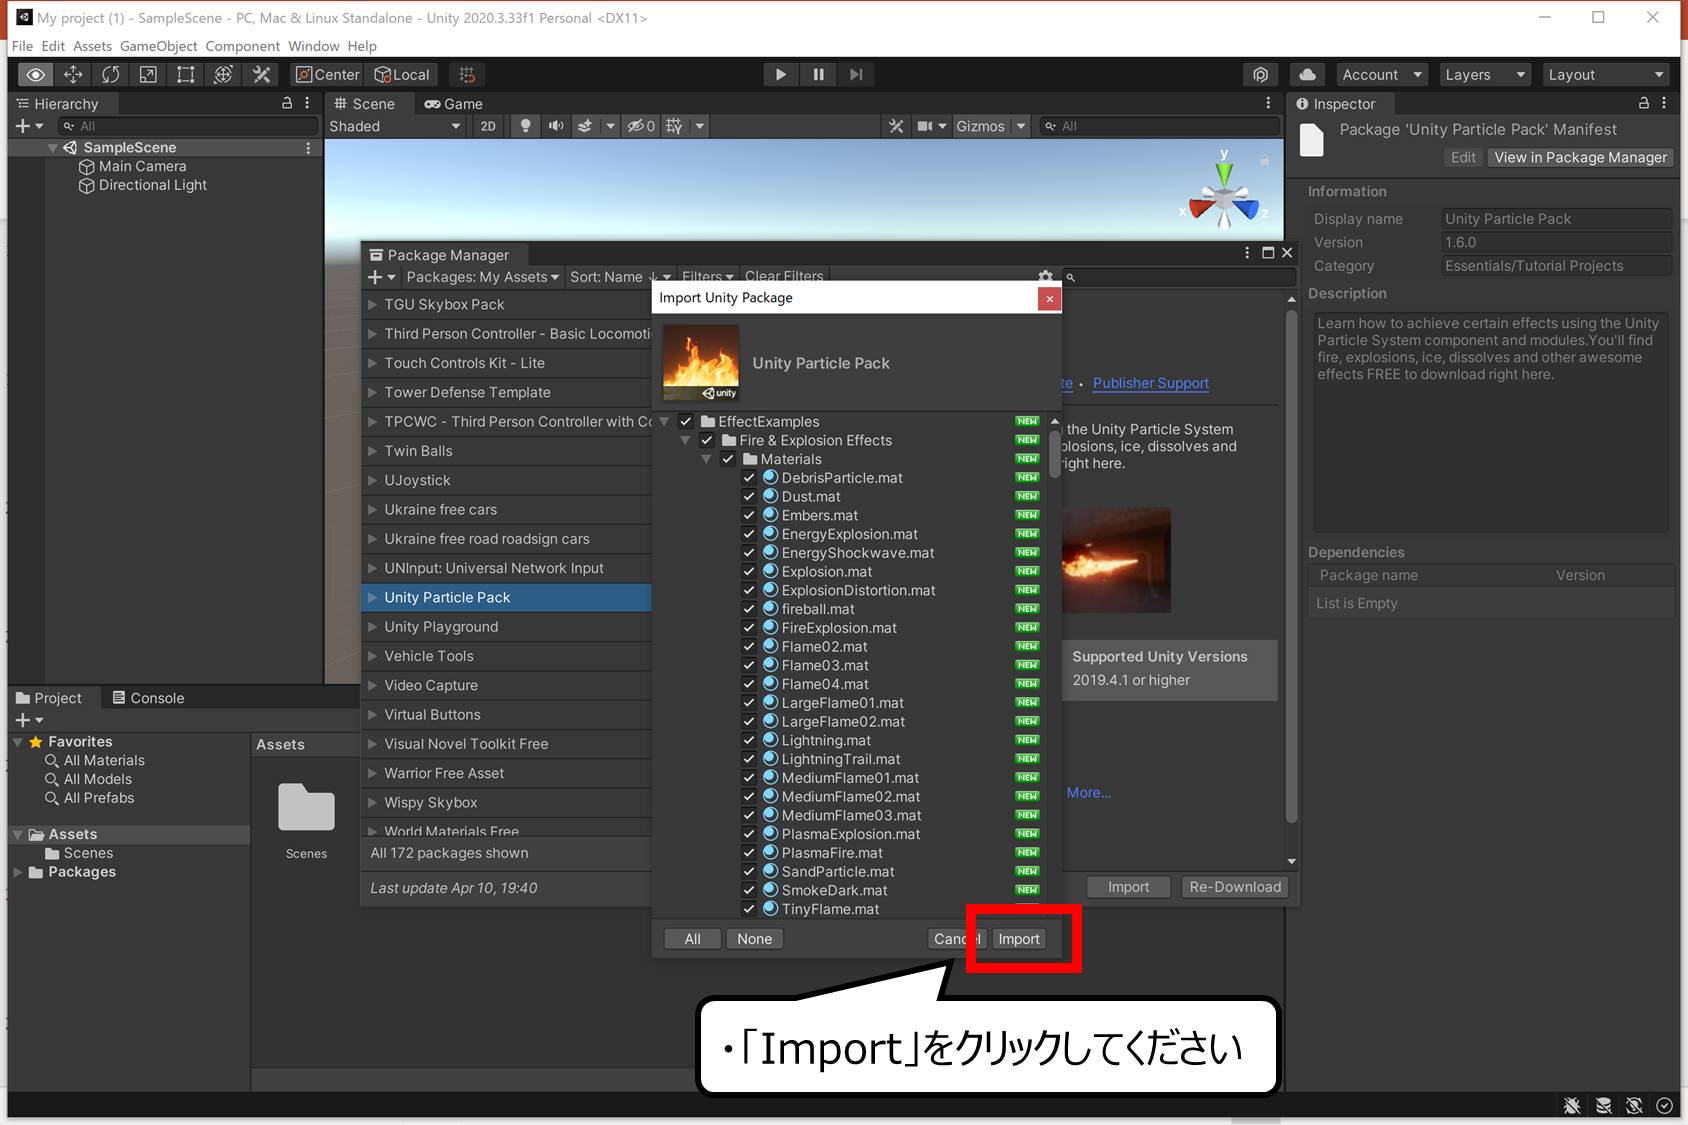Click the Step frame button
1688x1125 pixels.
click(x=856, y=75)
